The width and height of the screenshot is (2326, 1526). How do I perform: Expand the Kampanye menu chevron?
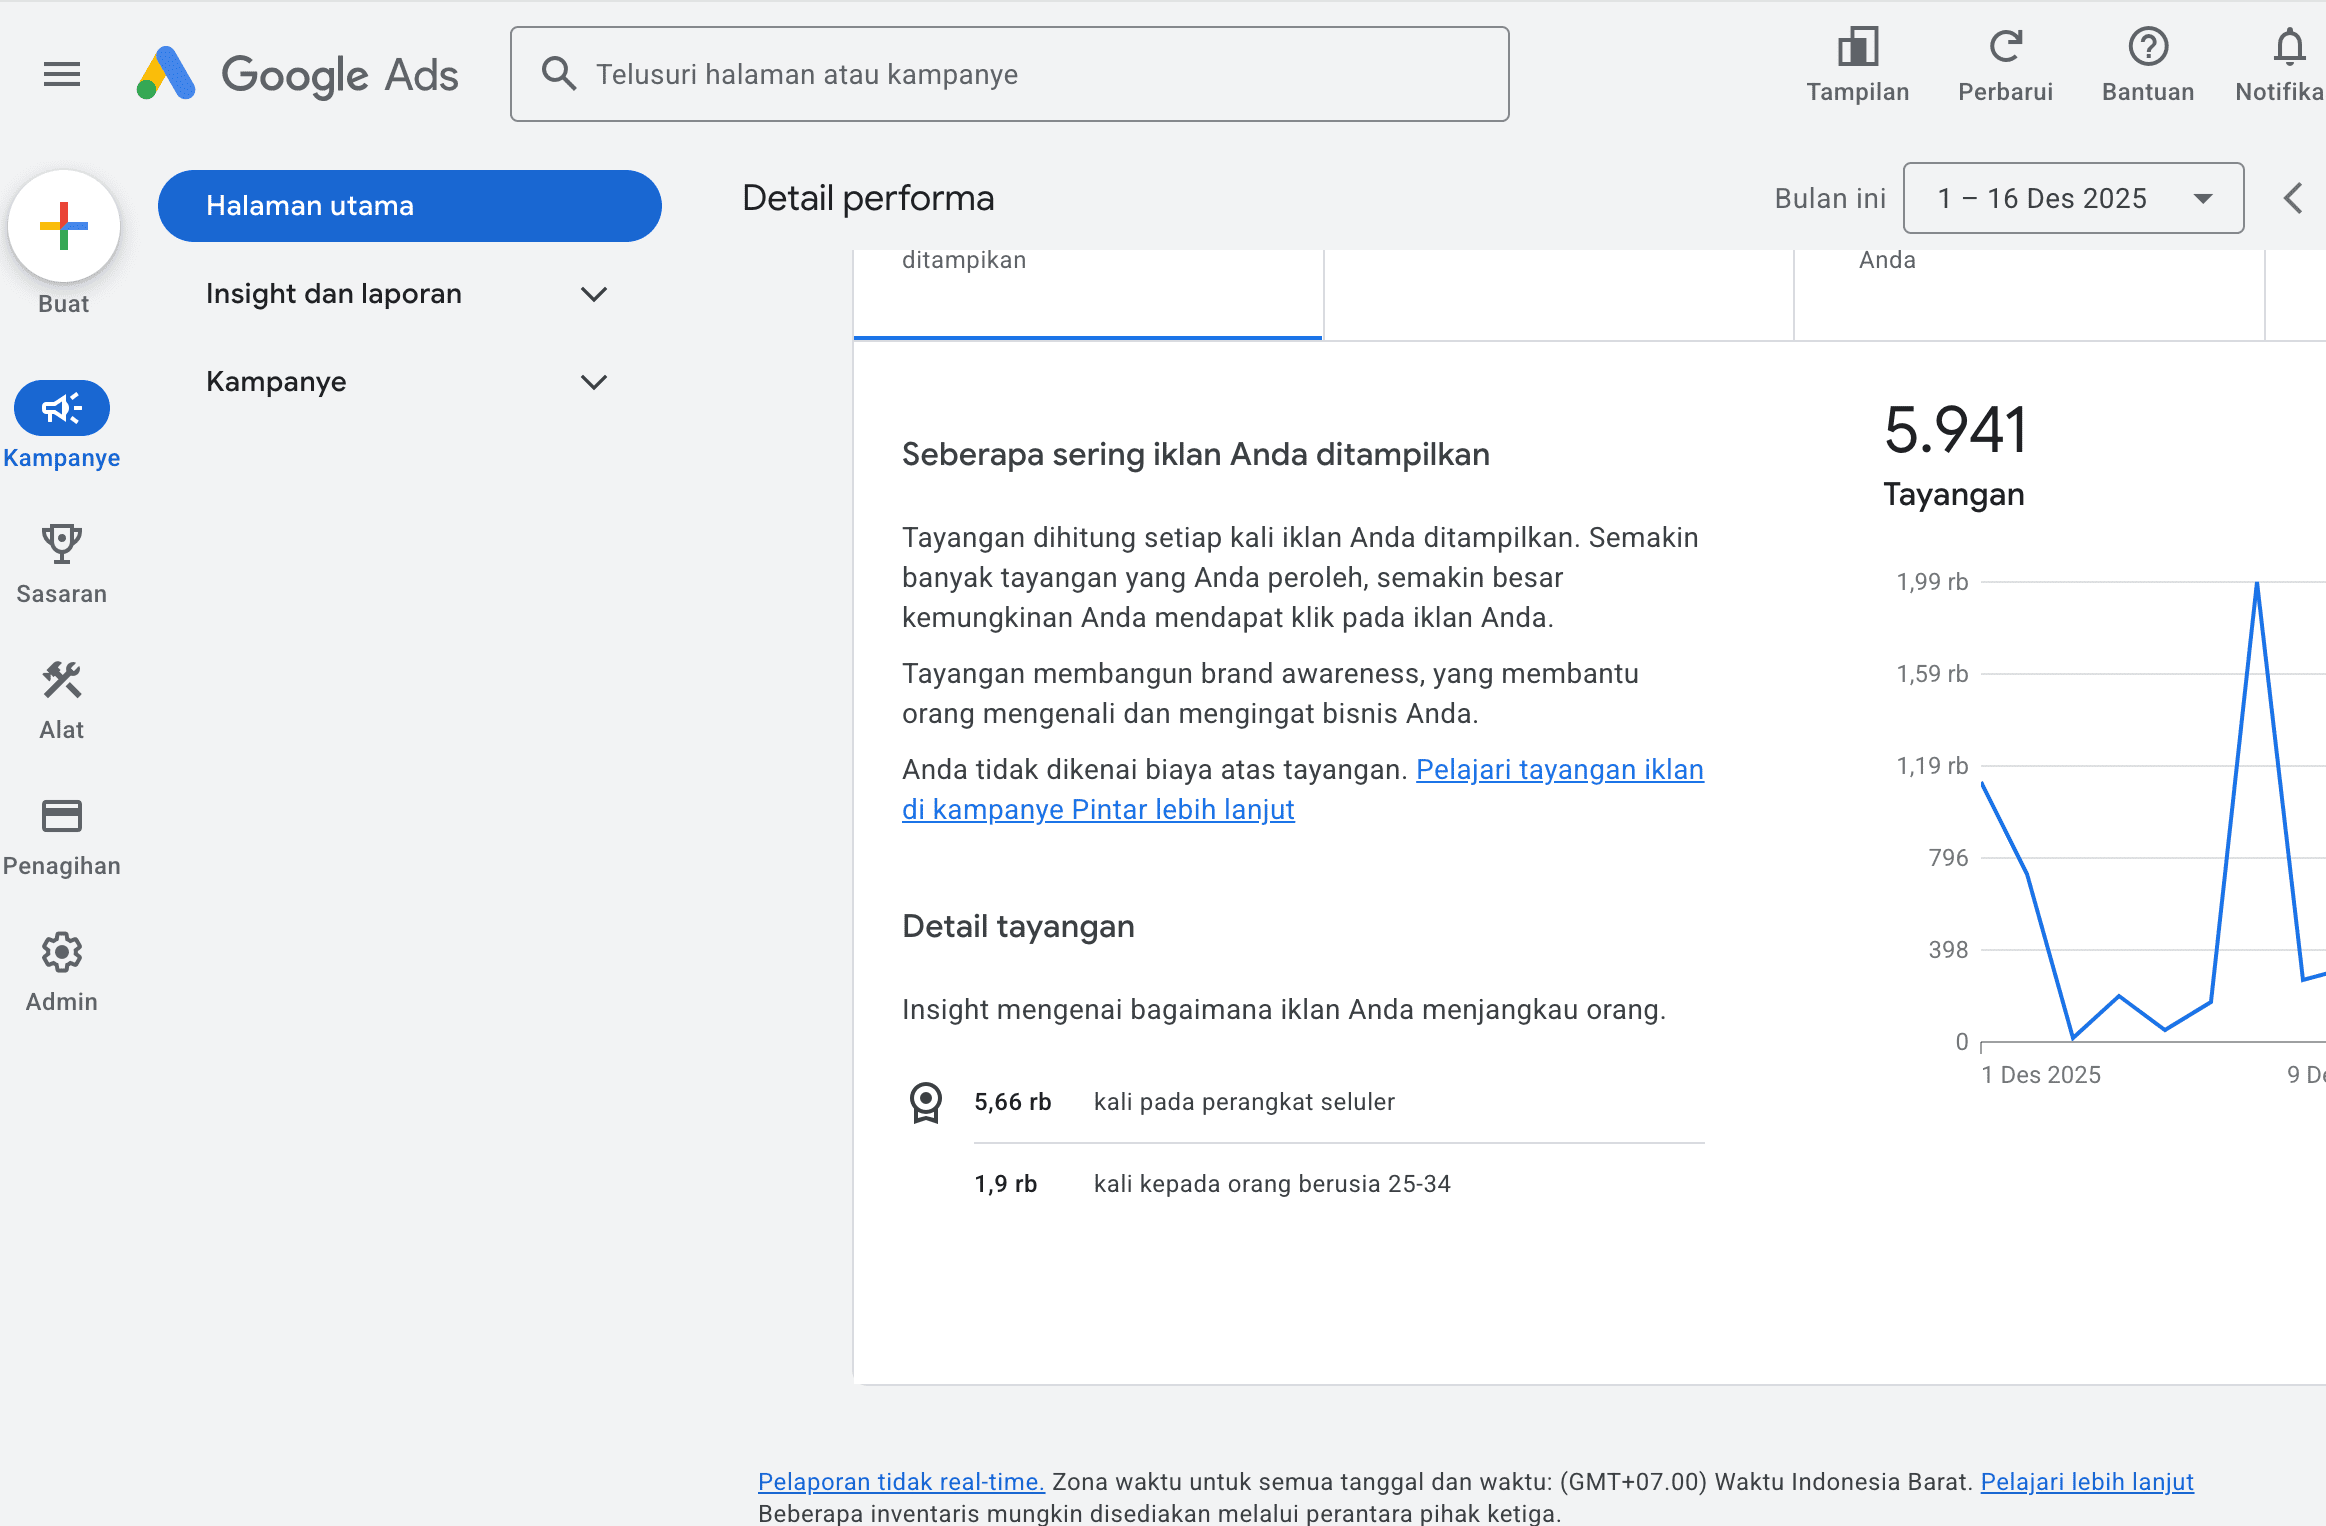[594, 382]
